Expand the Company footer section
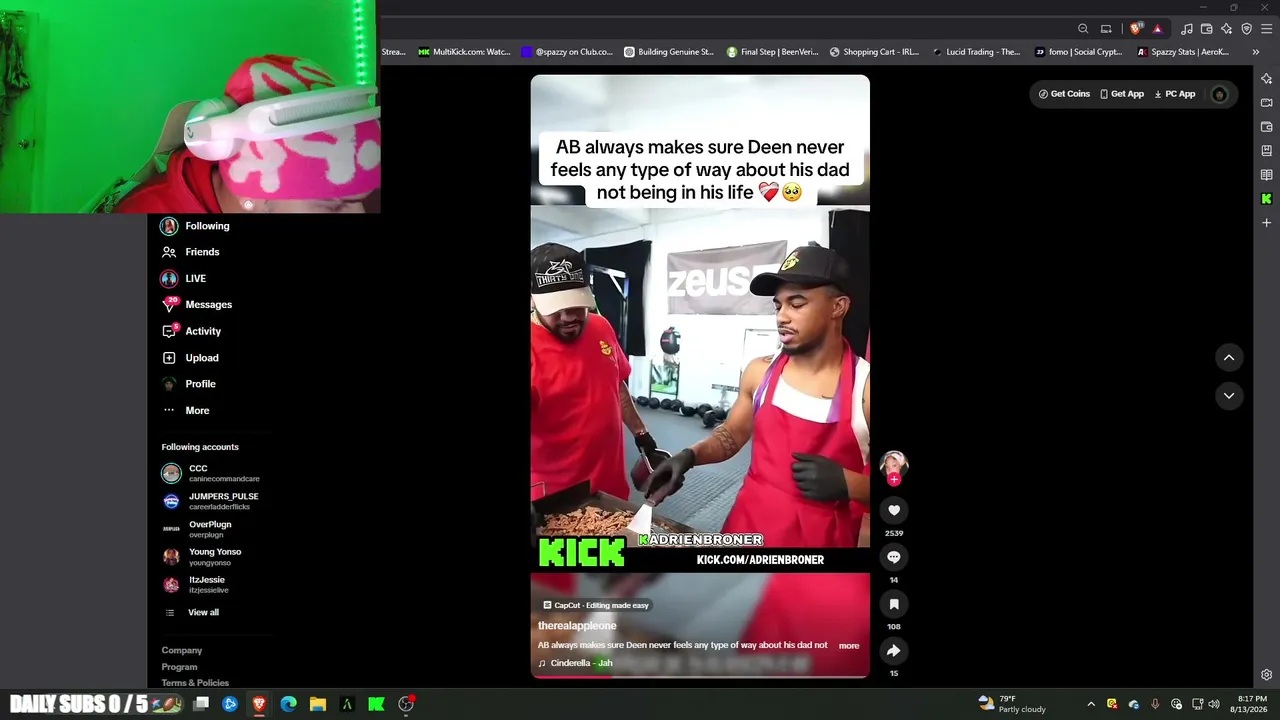 click(182, 650)
